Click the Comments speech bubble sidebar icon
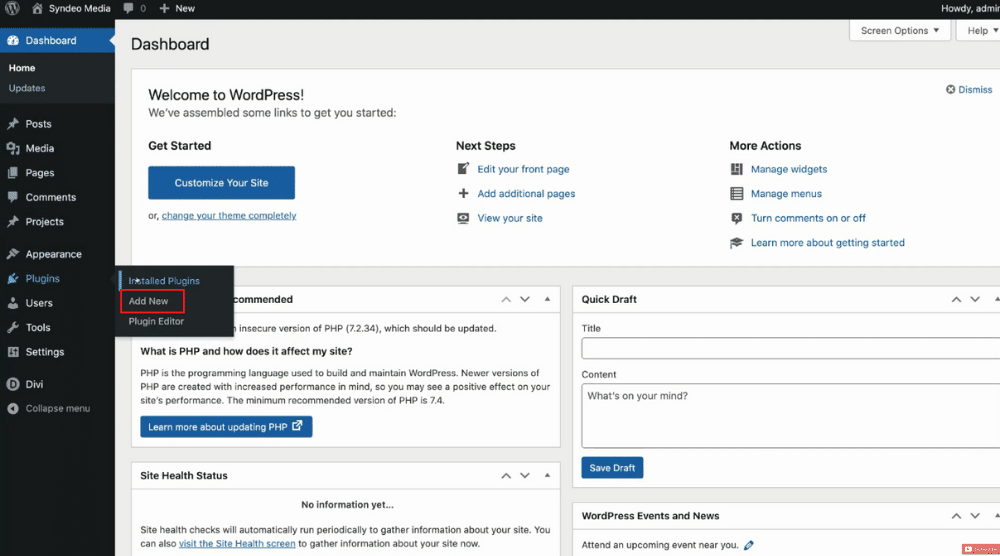This screenshot has width=1000, height=556. click(13, 197)
